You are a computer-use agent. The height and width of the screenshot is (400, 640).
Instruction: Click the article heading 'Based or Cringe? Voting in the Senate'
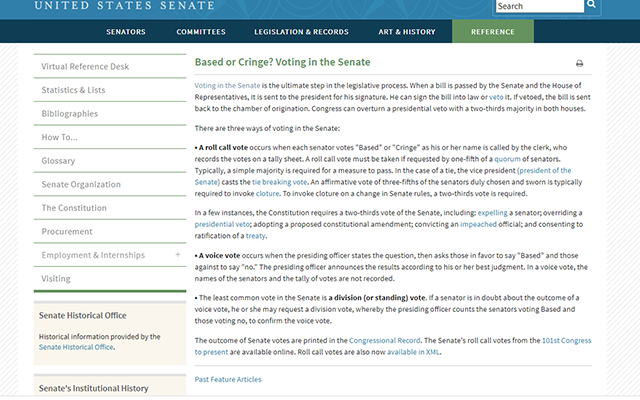point(282,62)
